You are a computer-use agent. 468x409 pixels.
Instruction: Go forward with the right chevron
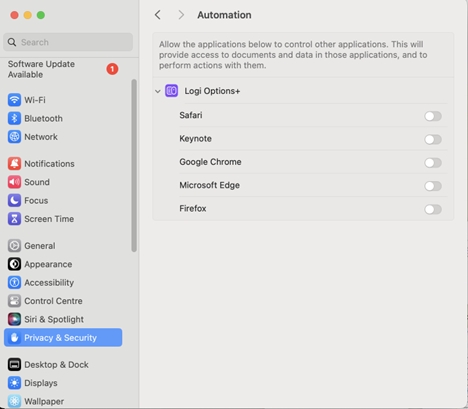coord(181,15)
